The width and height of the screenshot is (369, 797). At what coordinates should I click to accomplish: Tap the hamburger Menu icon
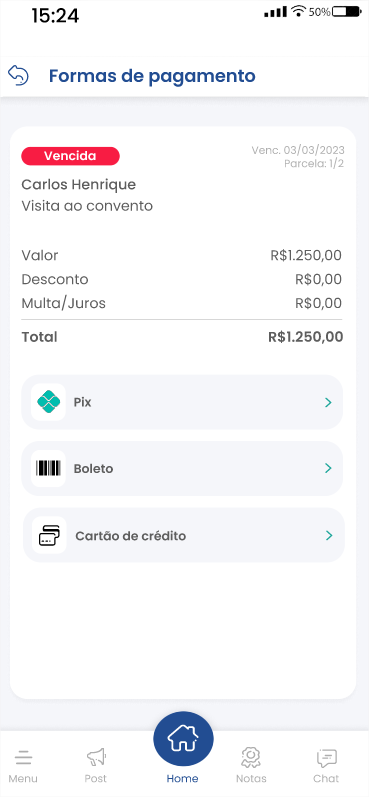pyautogui.click(x=23, y=758)
